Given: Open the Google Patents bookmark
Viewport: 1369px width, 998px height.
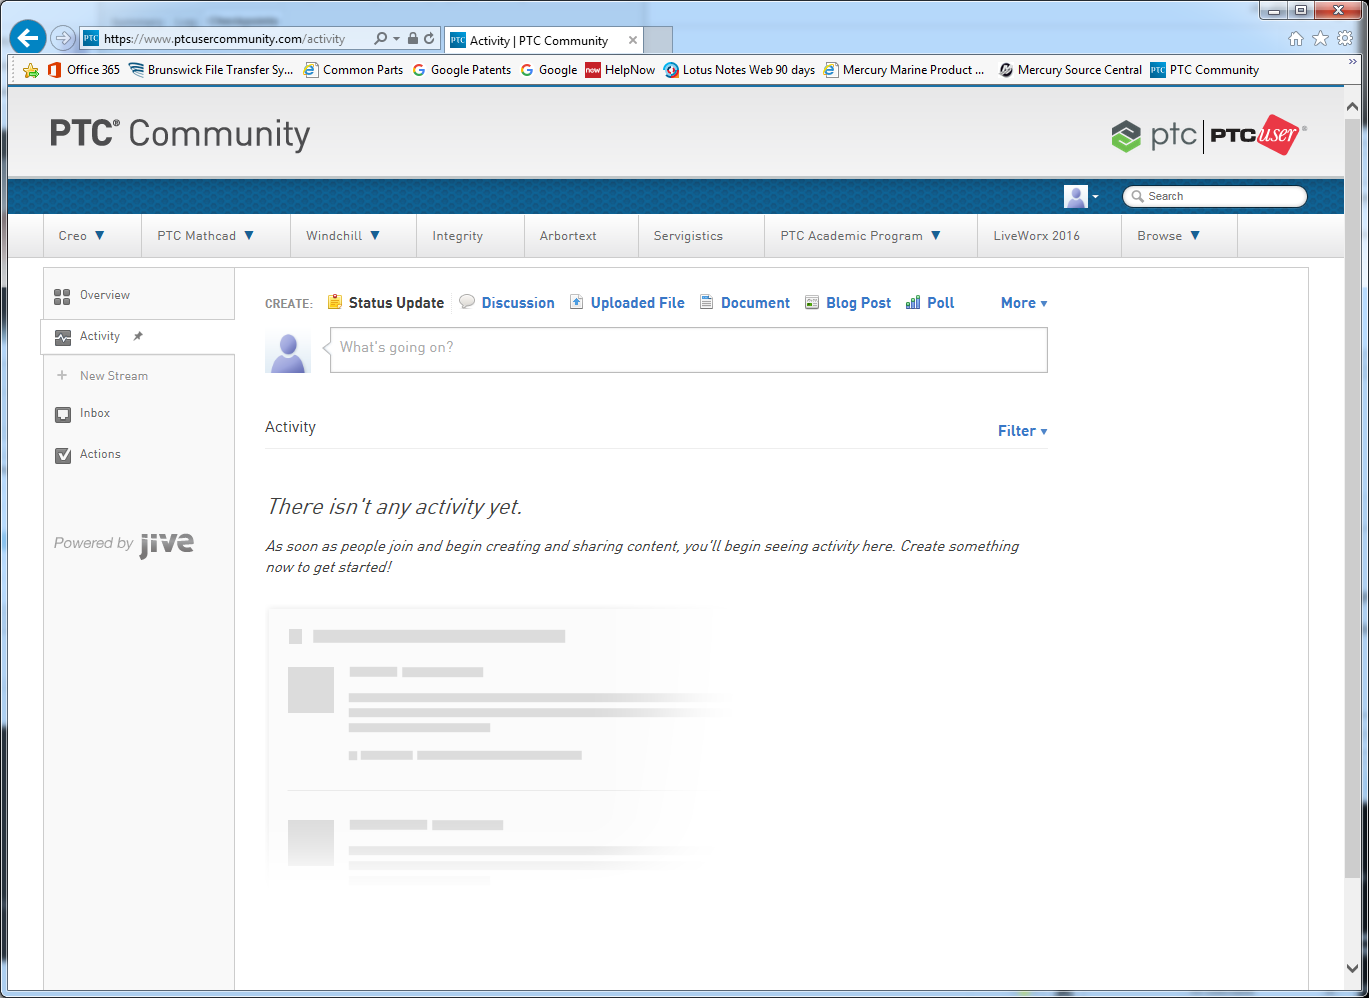Looking at the screenshot, I should (x=461, y=70).
